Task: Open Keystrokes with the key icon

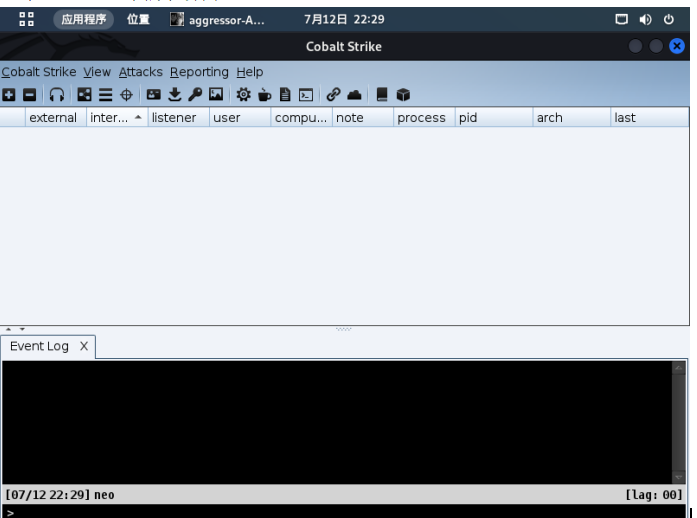Action: [195, 95]
